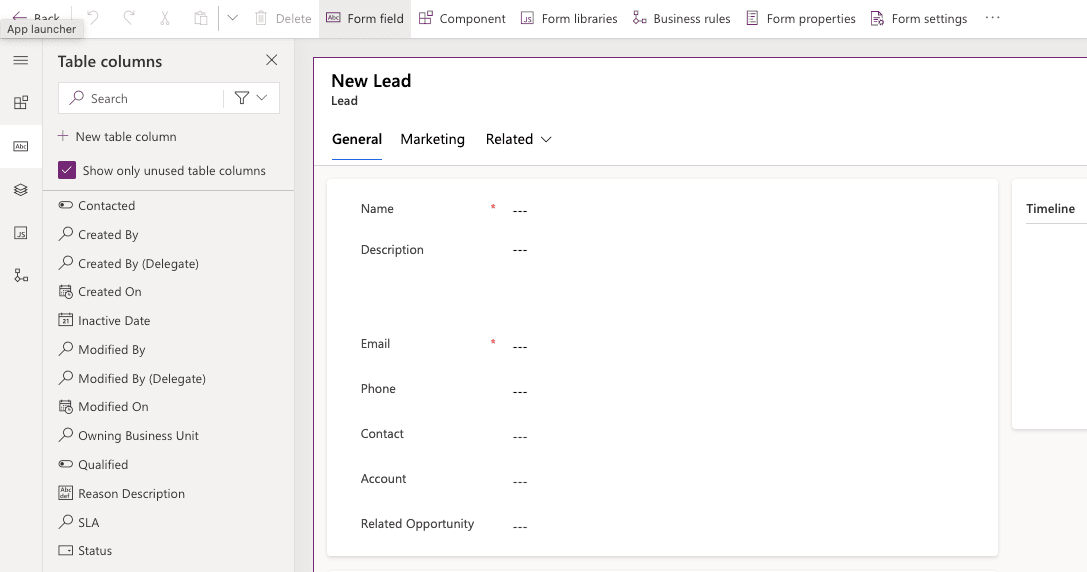The image size is (1087, 572).
Task: Expand the paste options chevron
Action: coord(232,18)
